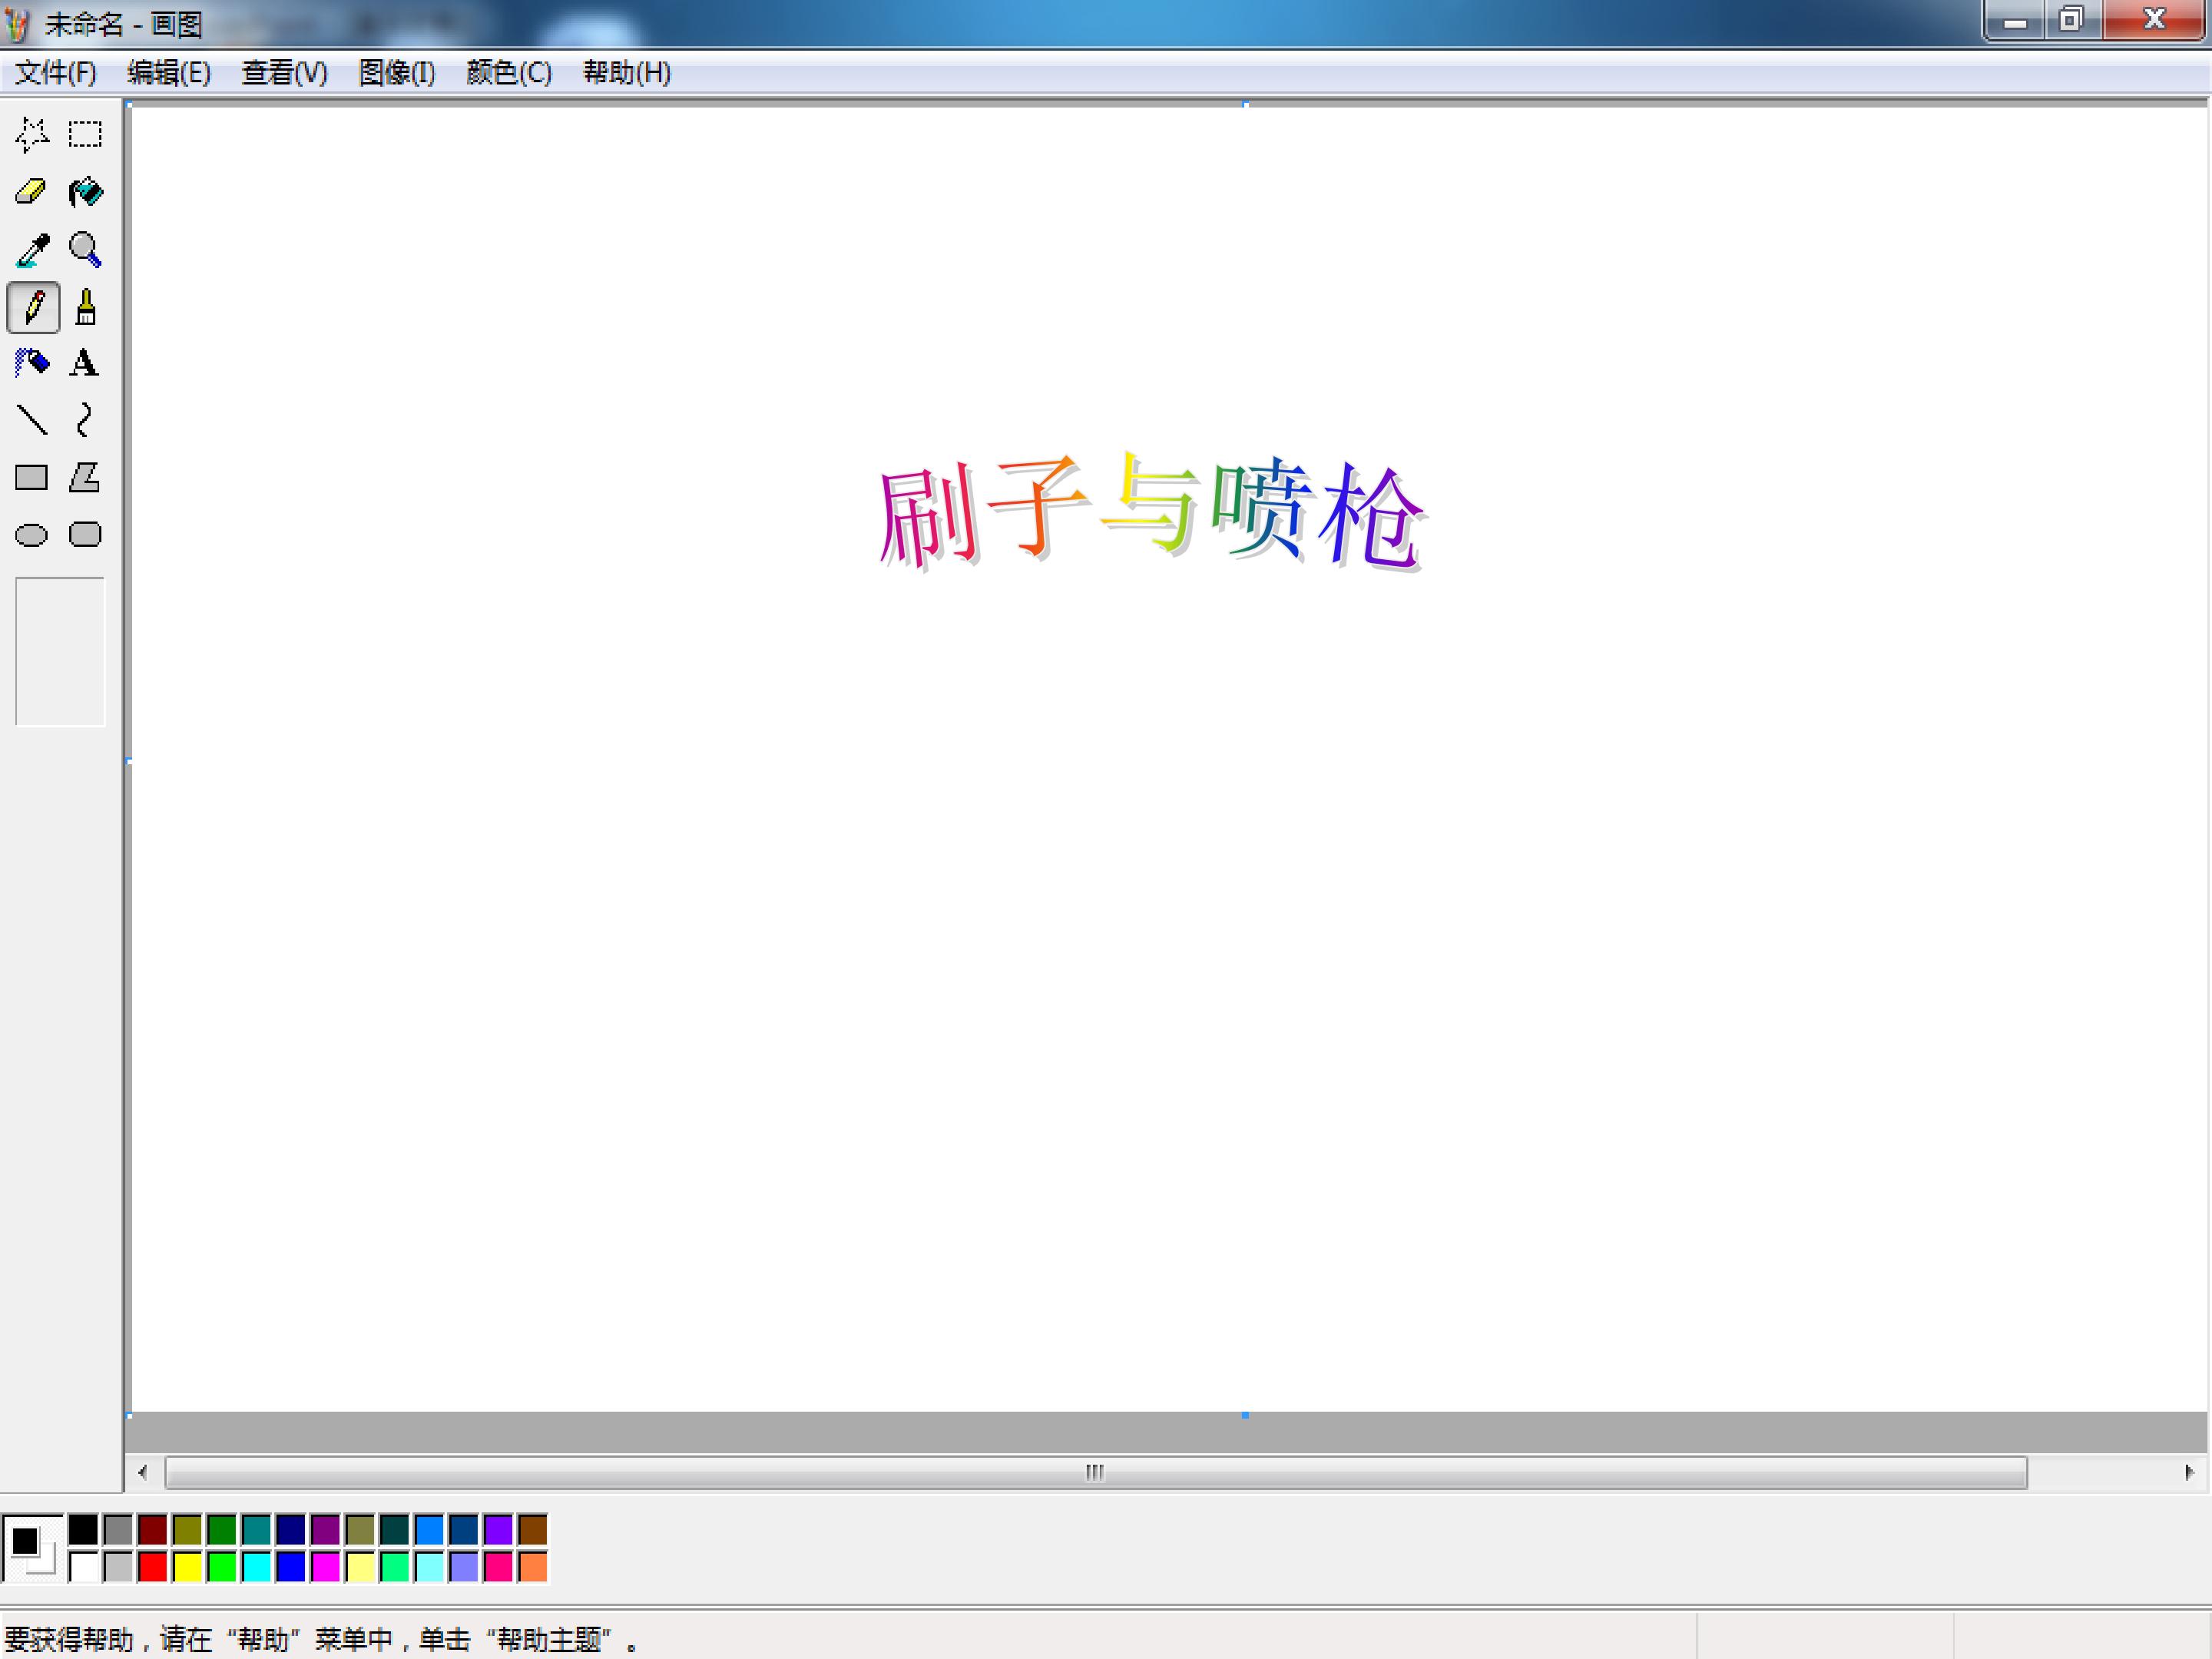The width and height of the screenshot is (2212, 1659).
Task: Click the rainbow text on canvas
Action: [1152, 512]
